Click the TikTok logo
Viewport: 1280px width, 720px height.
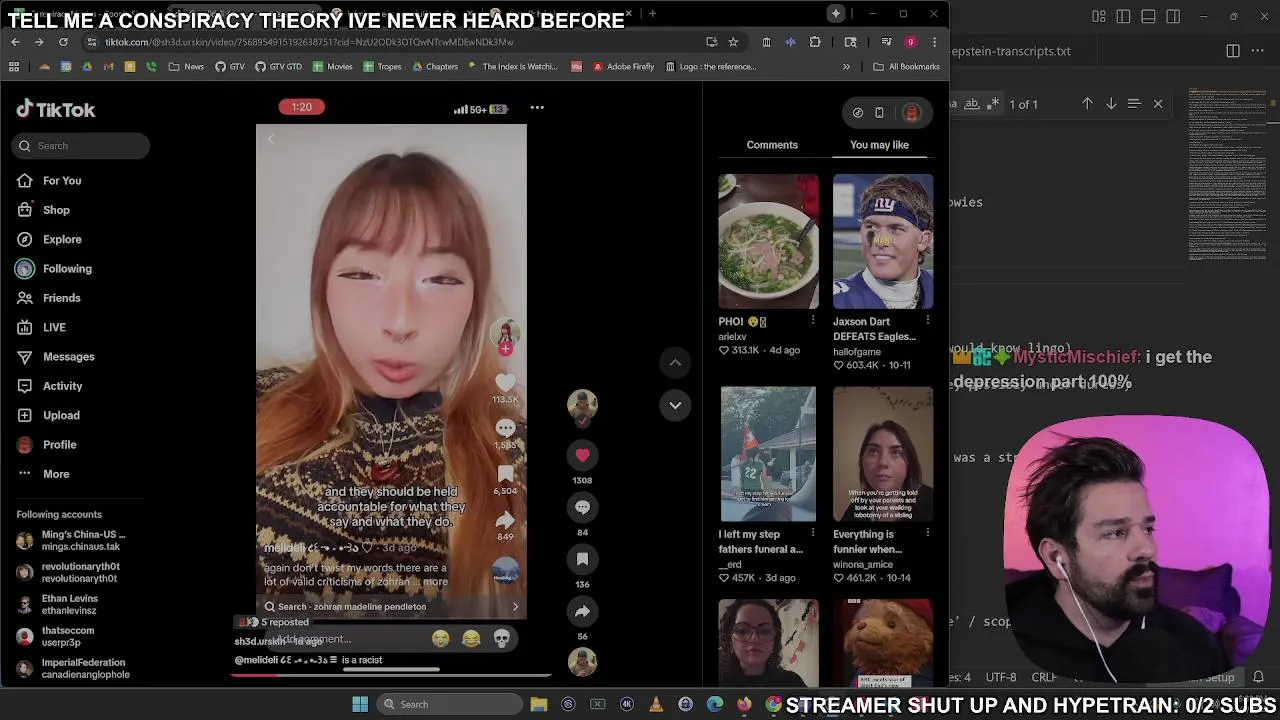pos(56,110)
